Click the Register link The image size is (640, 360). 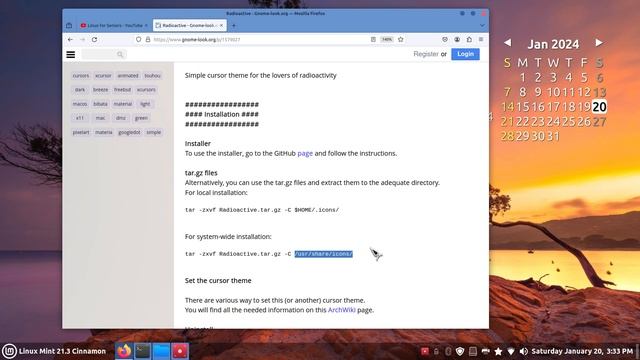(x=426, y=54)
